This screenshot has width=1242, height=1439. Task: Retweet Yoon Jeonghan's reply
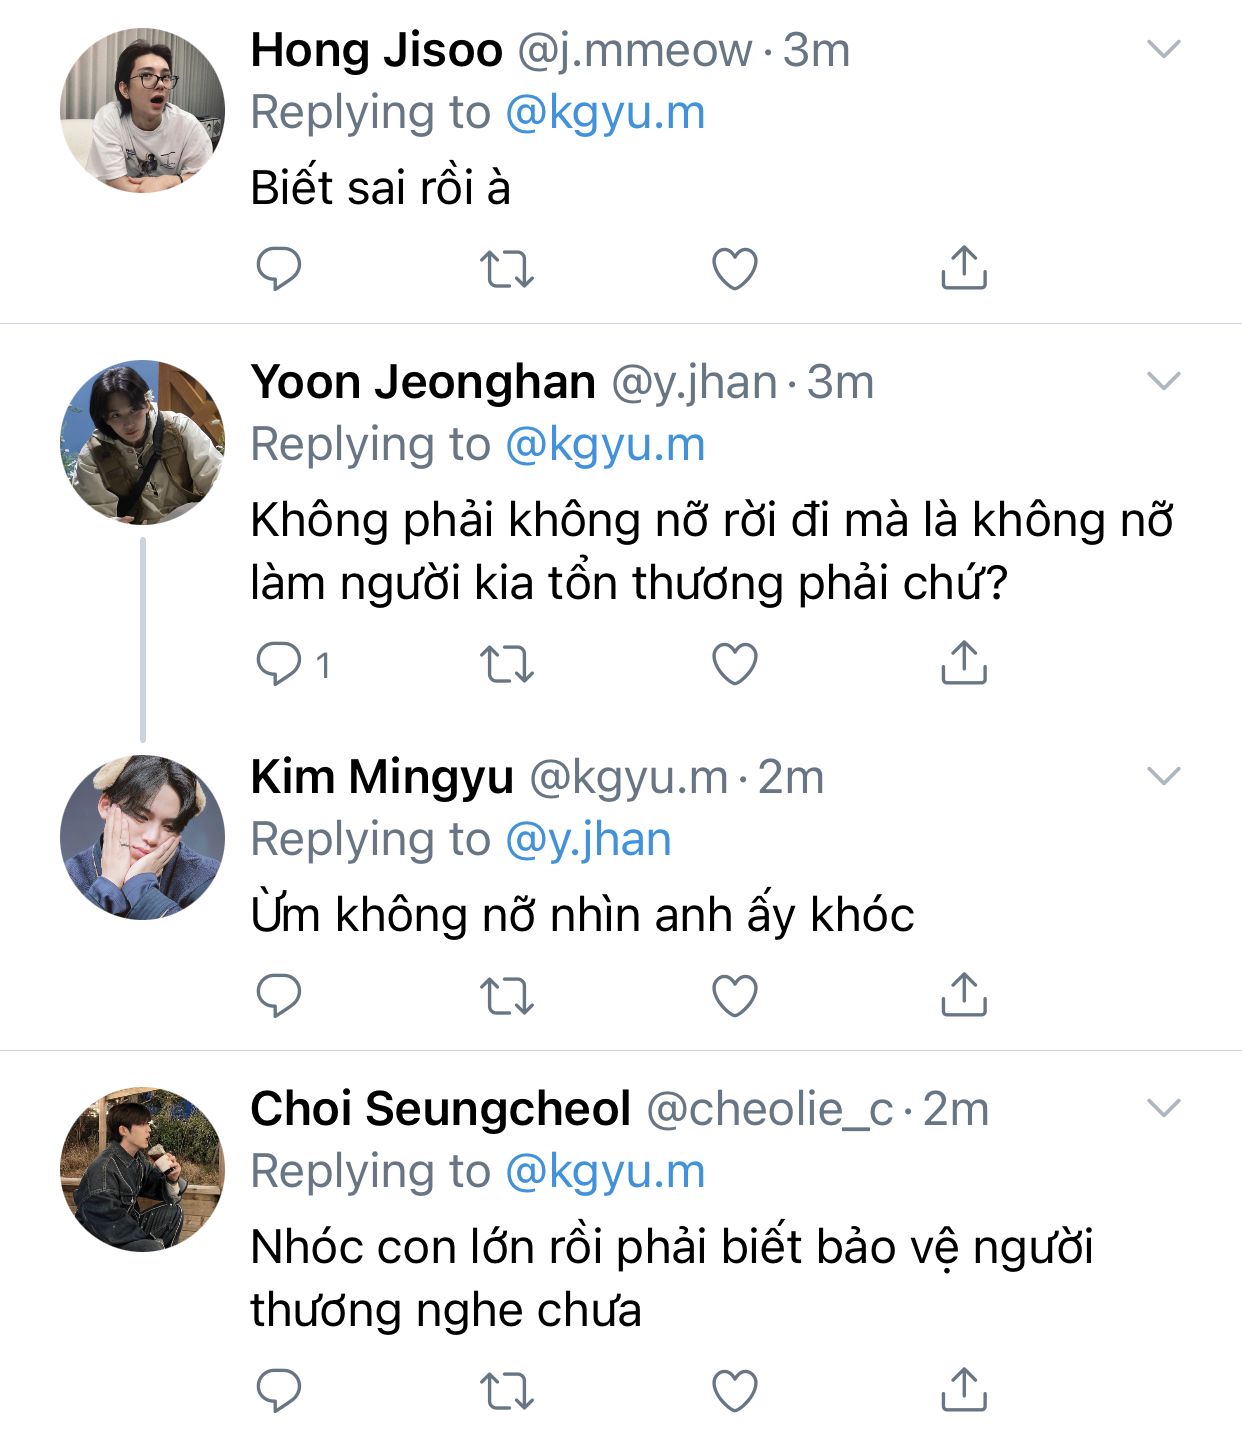[507, 664]
